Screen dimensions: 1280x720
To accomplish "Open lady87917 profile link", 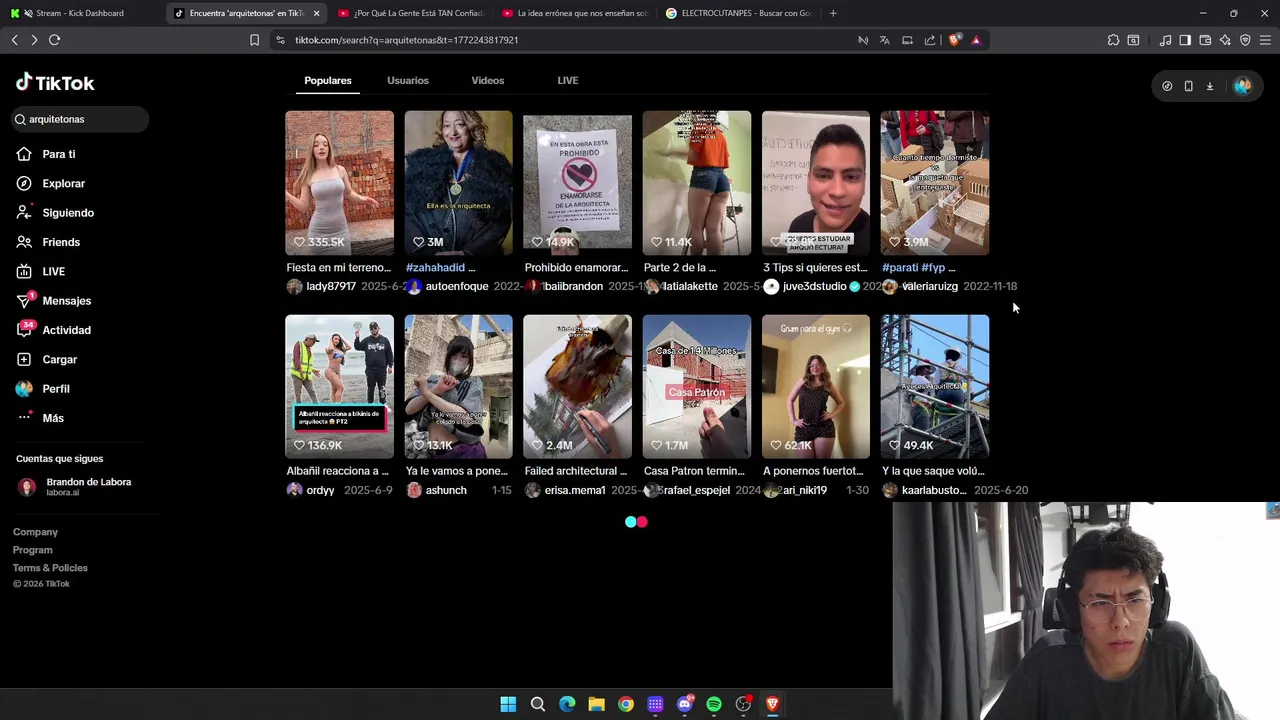I will tap(331, 286).
